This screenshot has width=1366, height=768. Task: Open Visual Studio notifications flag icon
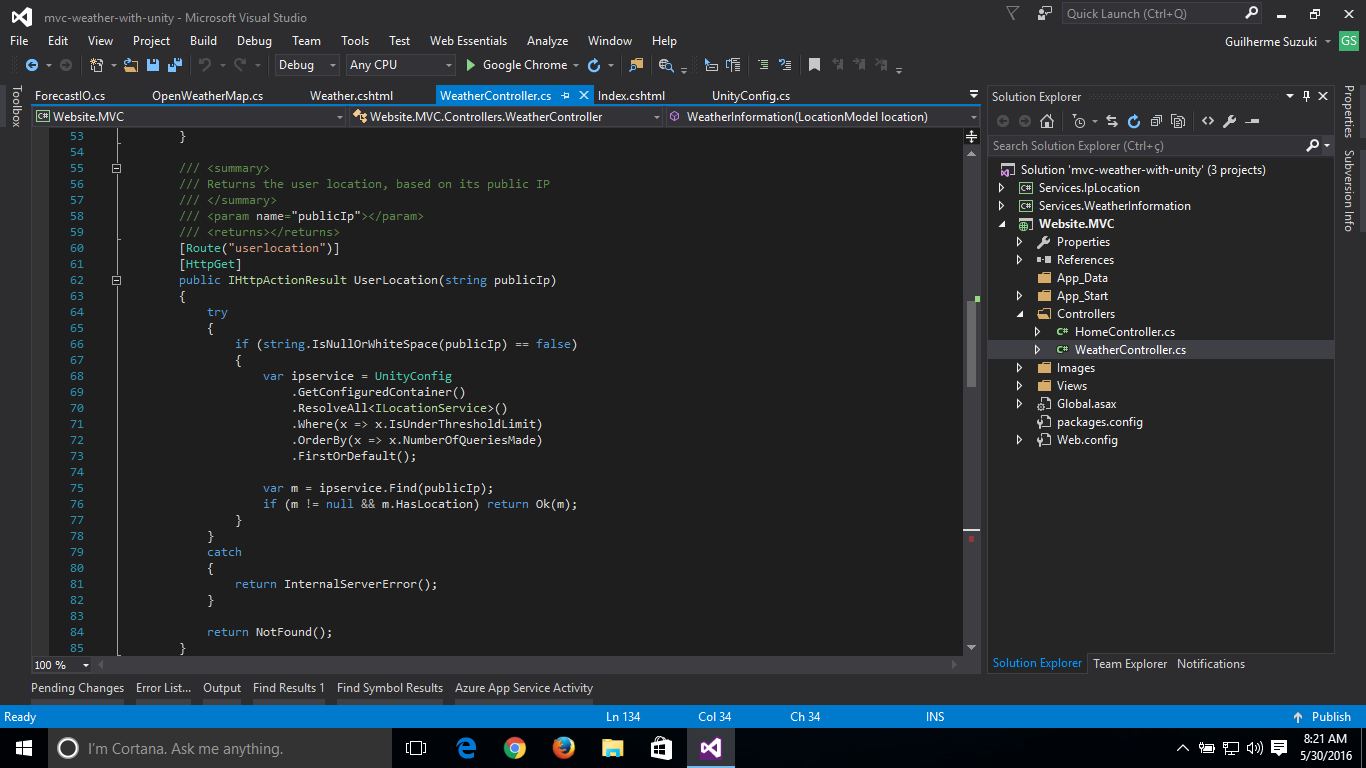coord(1013,14)
